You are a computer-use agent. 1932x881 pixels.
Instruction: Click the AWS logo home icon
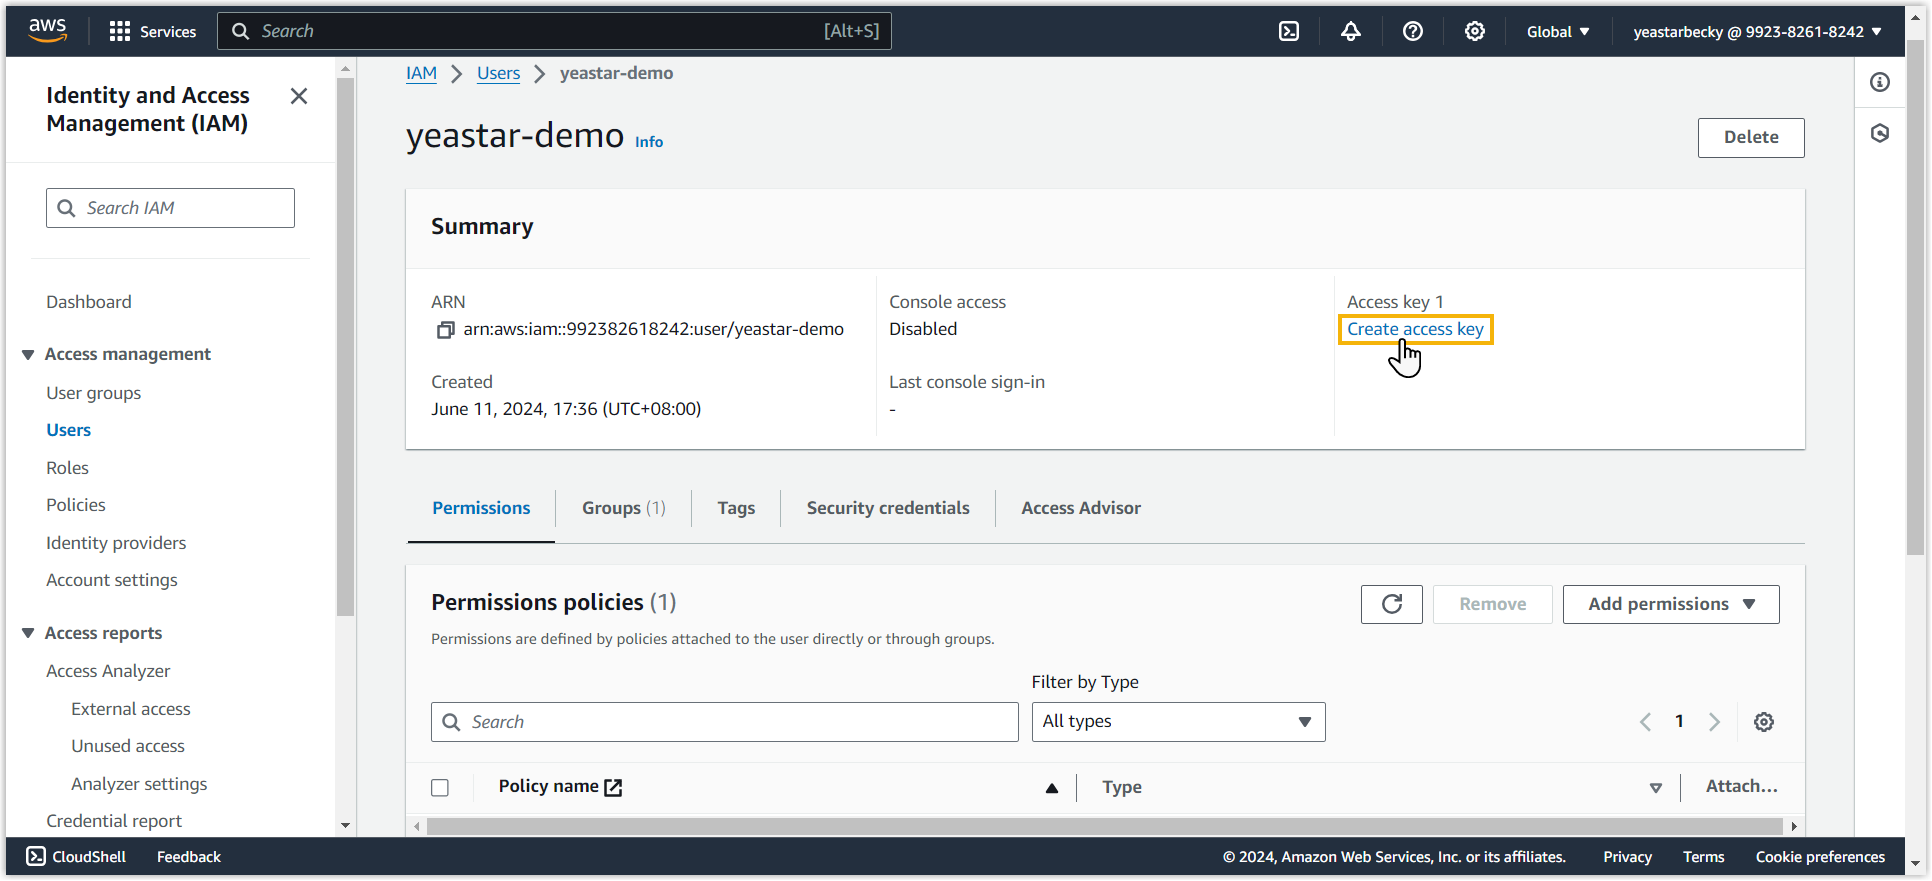click(47, 31)
